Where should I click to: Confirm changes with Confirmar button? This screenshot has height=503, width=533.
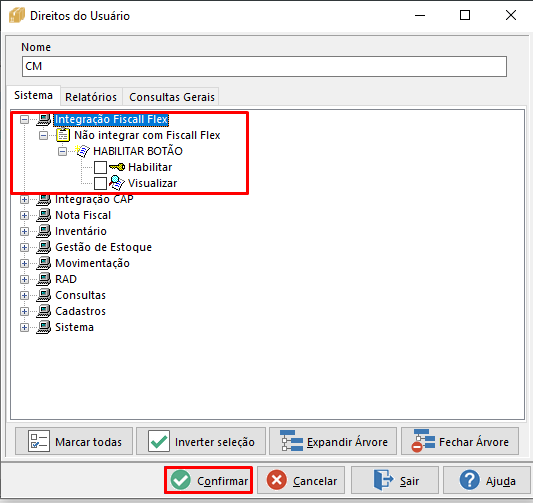[x=208, y=480]
